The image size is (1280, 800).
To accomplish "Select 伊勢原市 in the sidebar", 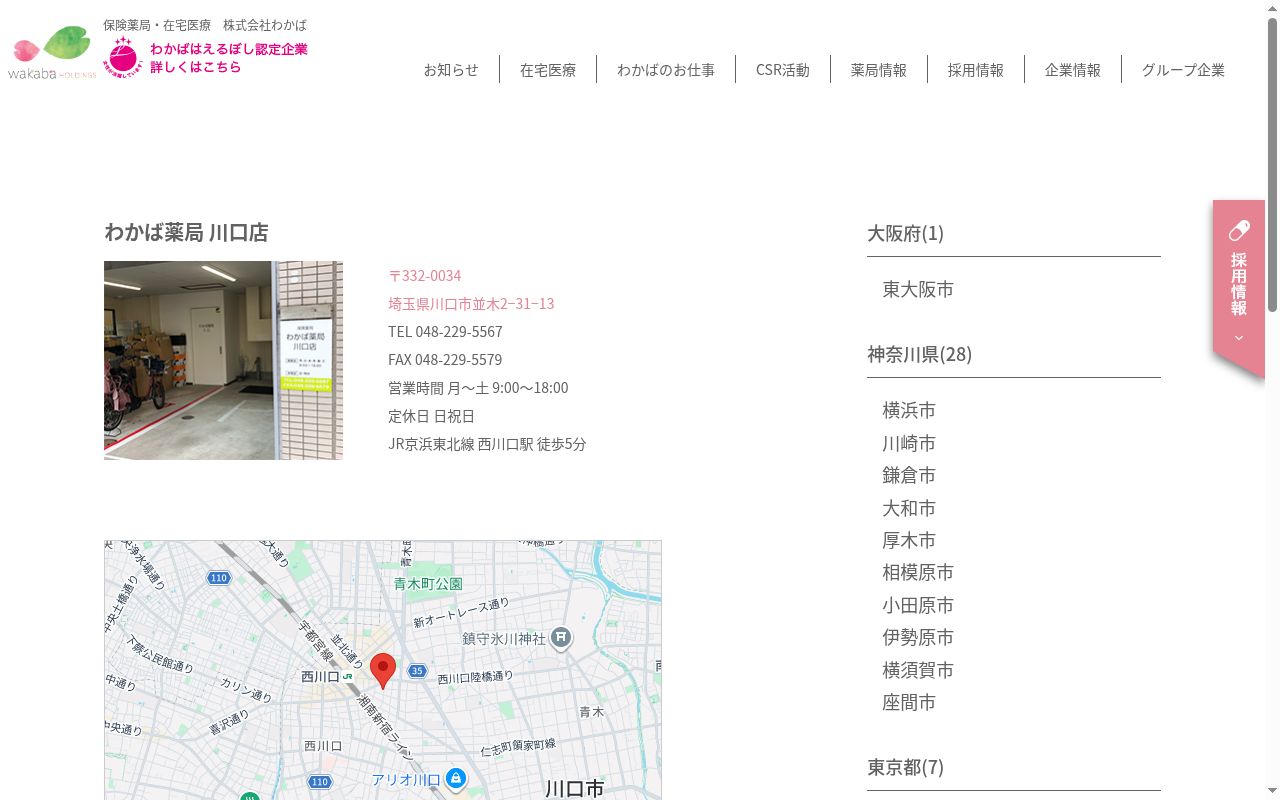I will [x=918, y=637].
